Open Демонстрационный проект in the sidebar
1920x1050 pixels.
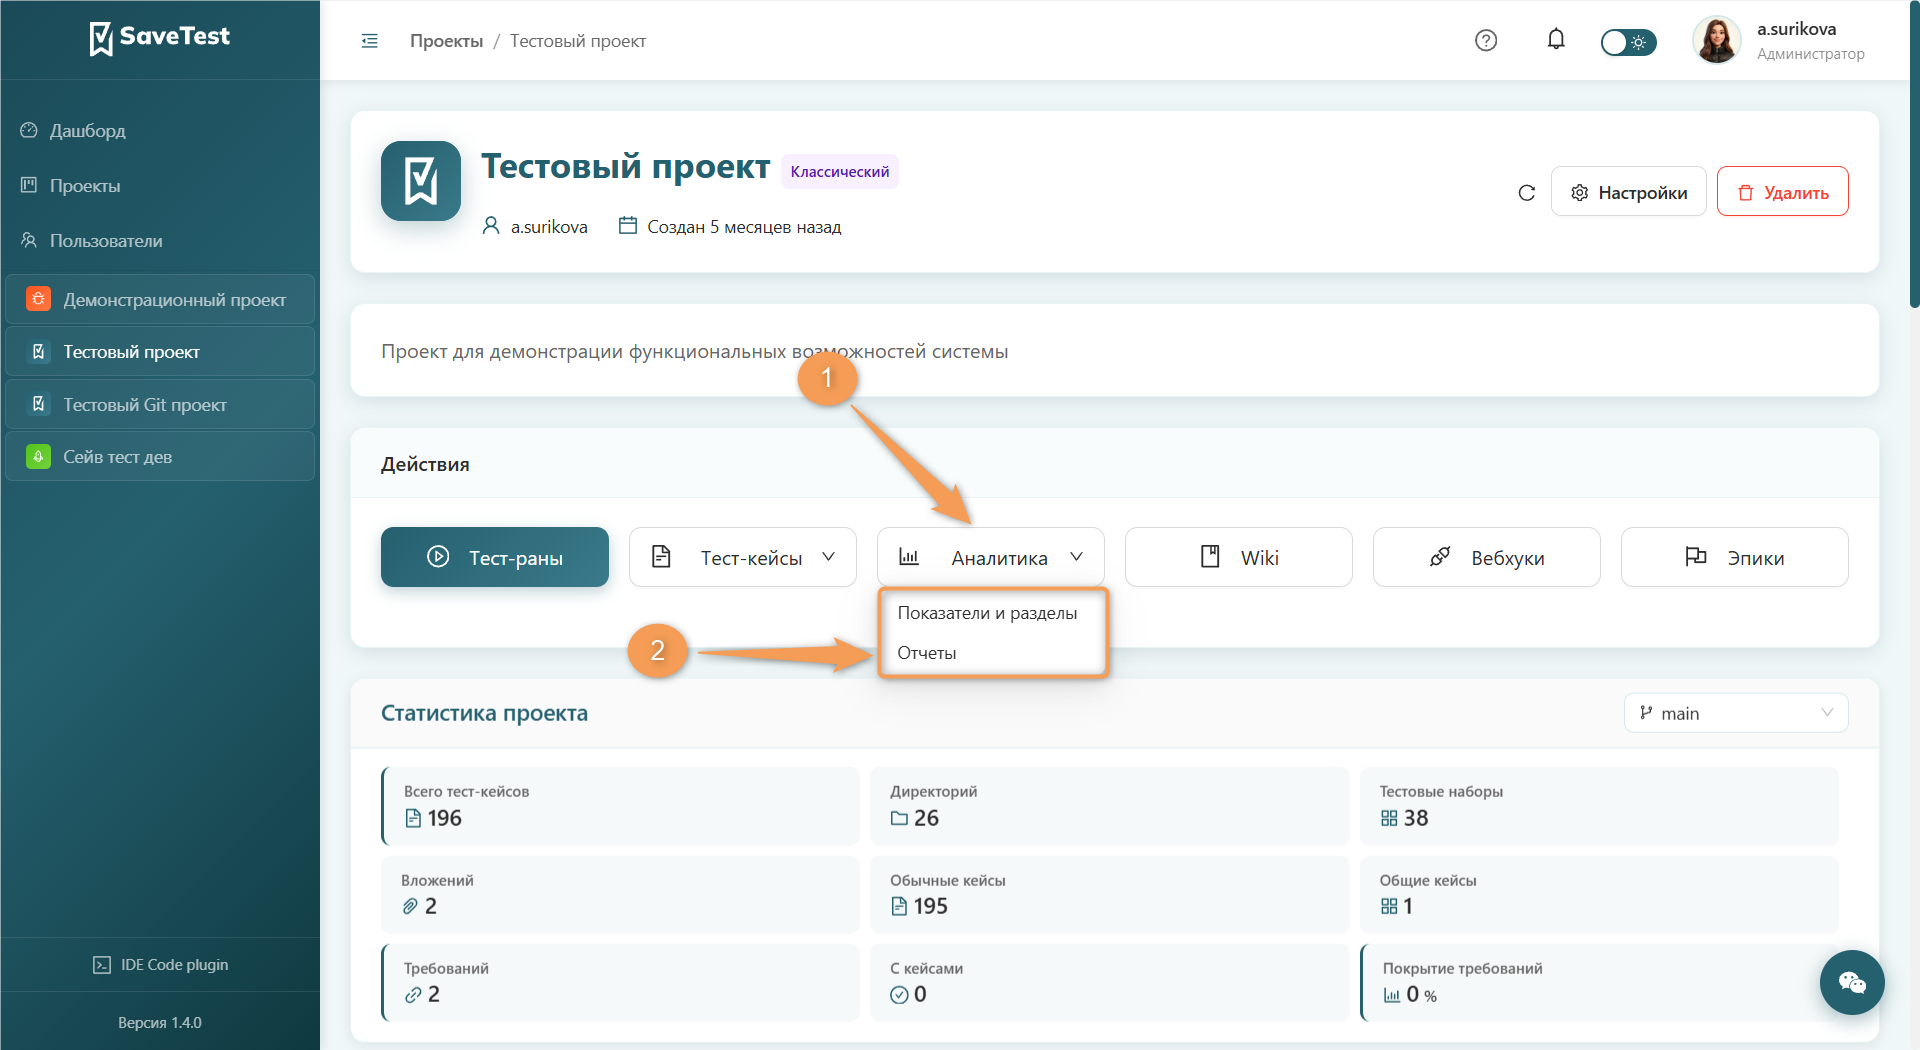(160, 300)
